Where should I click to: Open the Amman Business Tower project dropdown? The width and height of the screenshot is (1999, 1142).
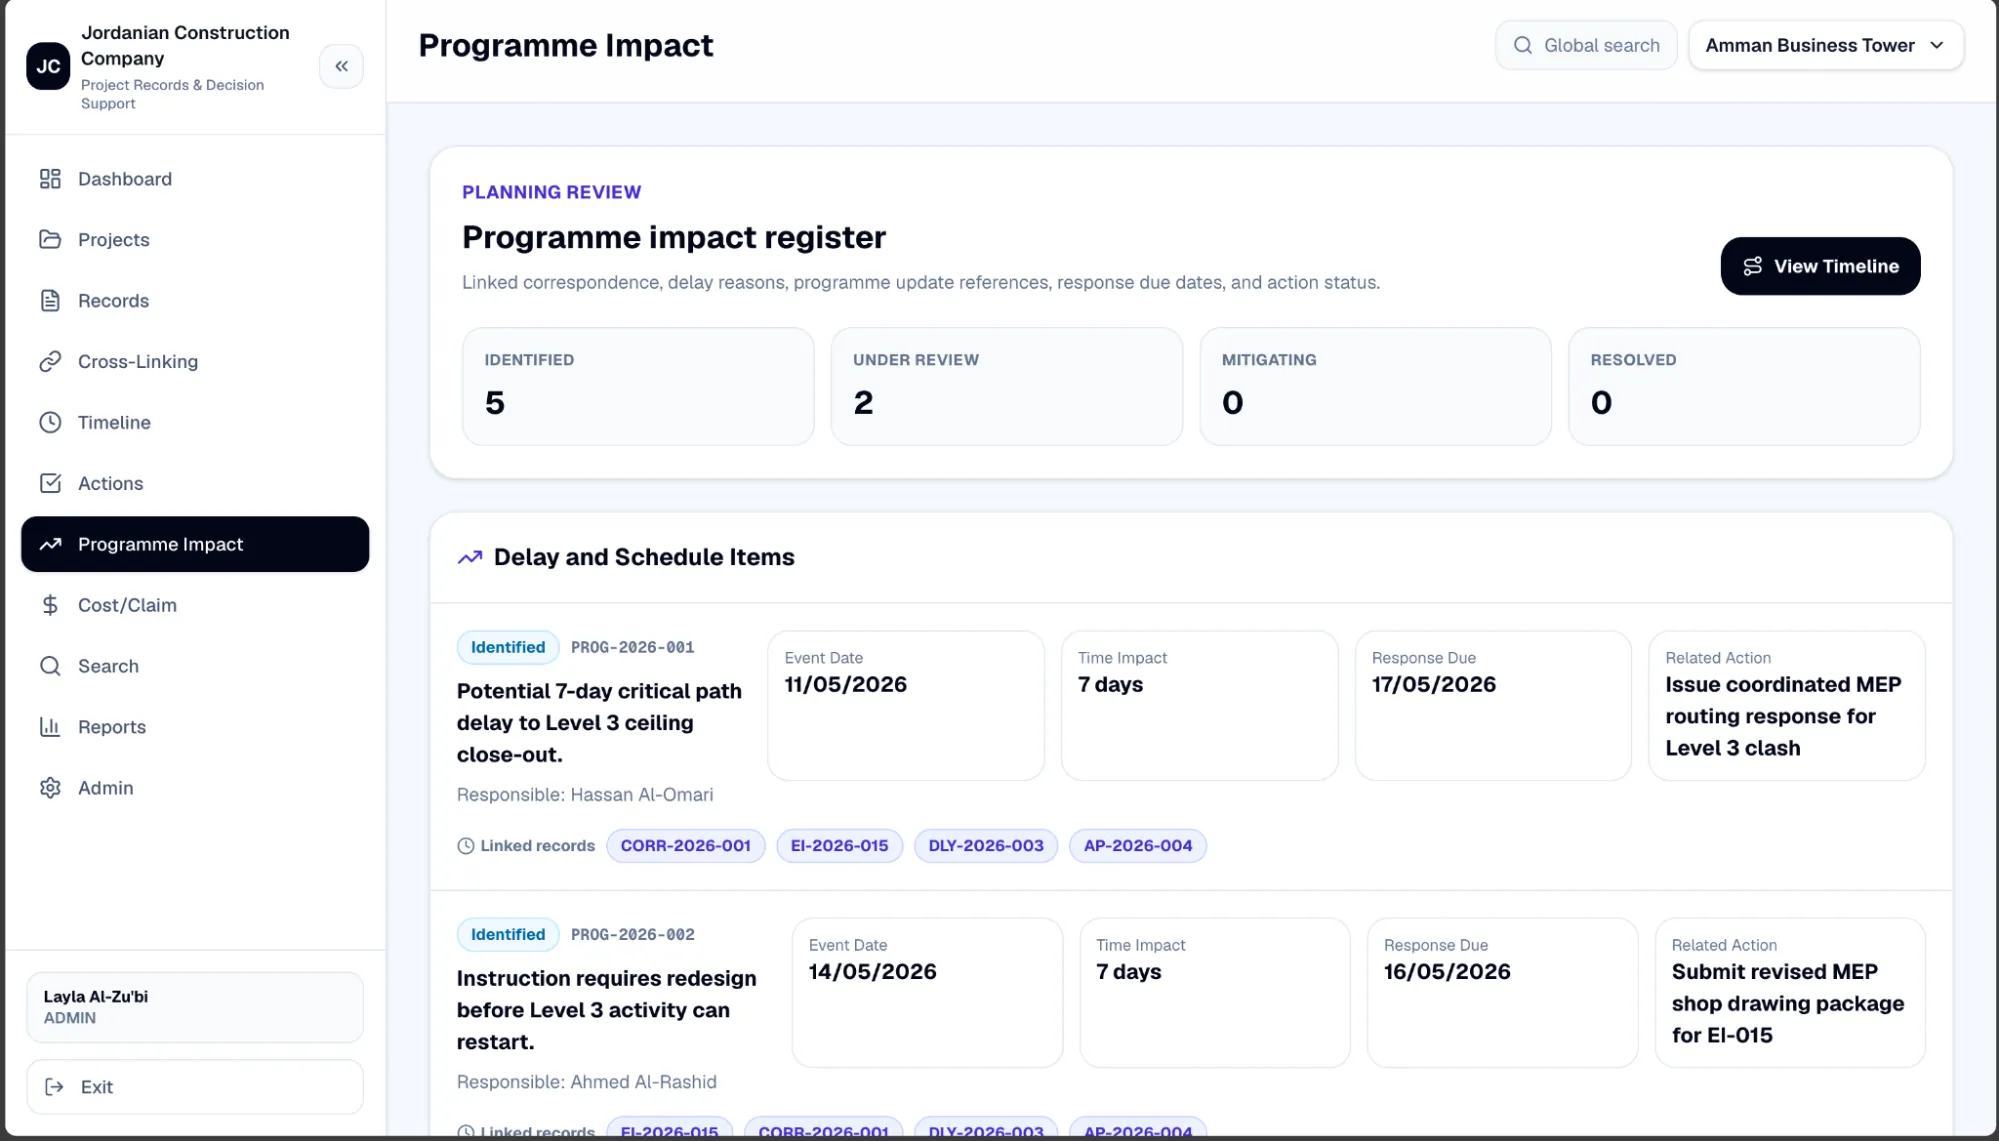click(x=1826, y=45)
